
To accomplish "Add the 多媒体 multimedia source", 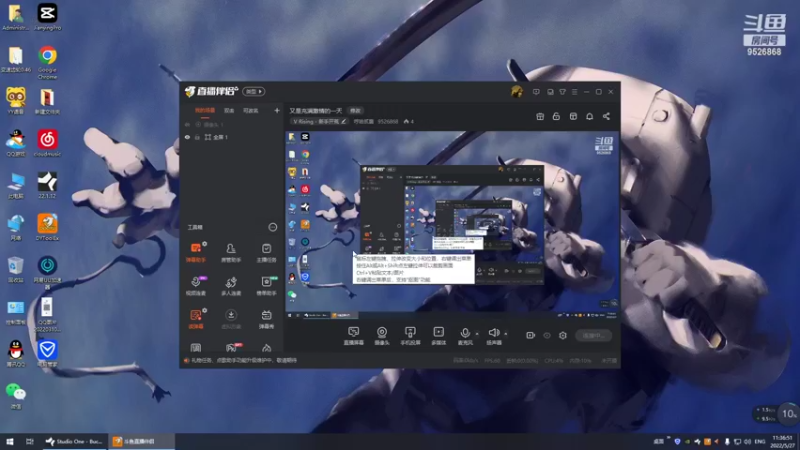I will pyautogui.click(x=438, y=336).
